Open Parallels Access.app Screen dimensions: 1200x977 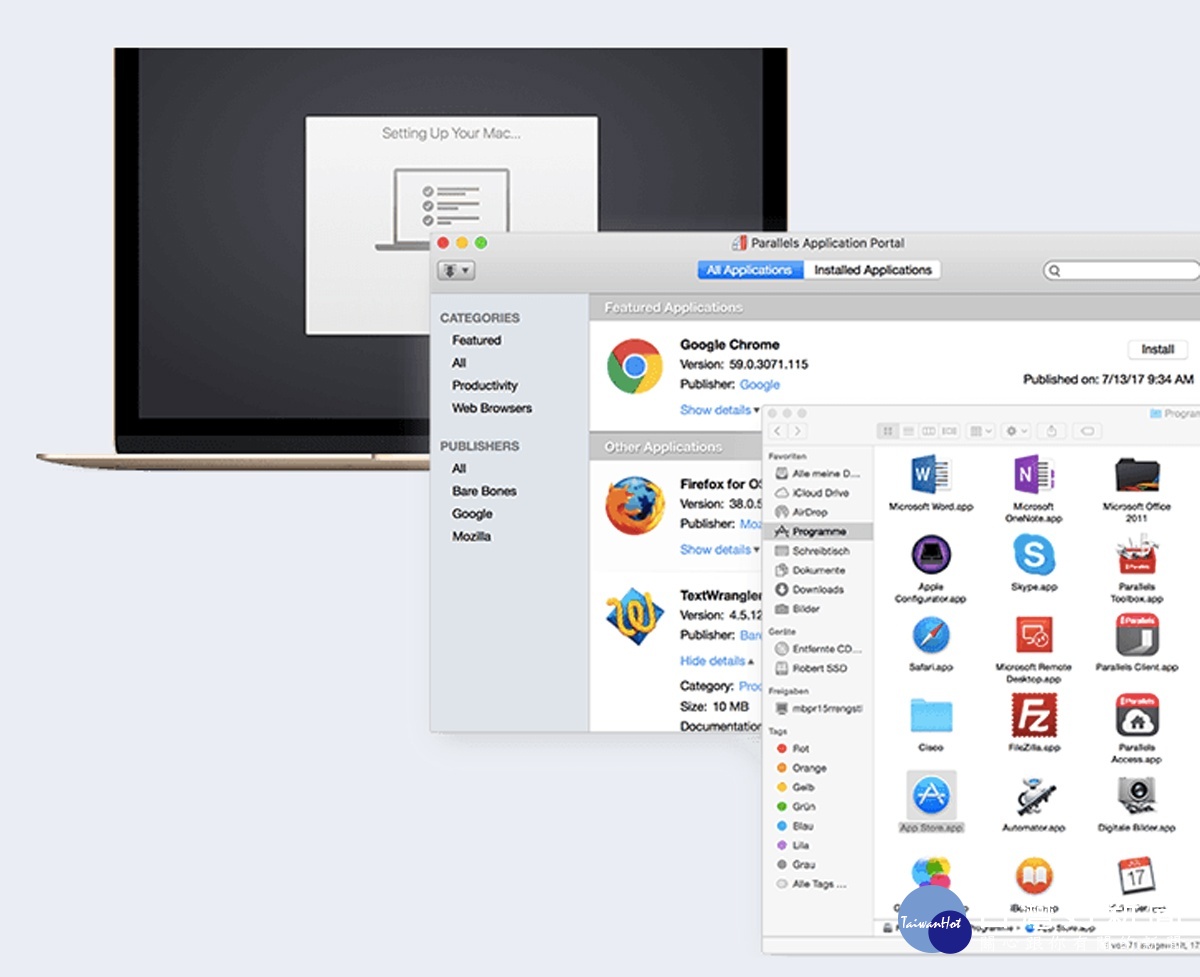point(1136,715)
